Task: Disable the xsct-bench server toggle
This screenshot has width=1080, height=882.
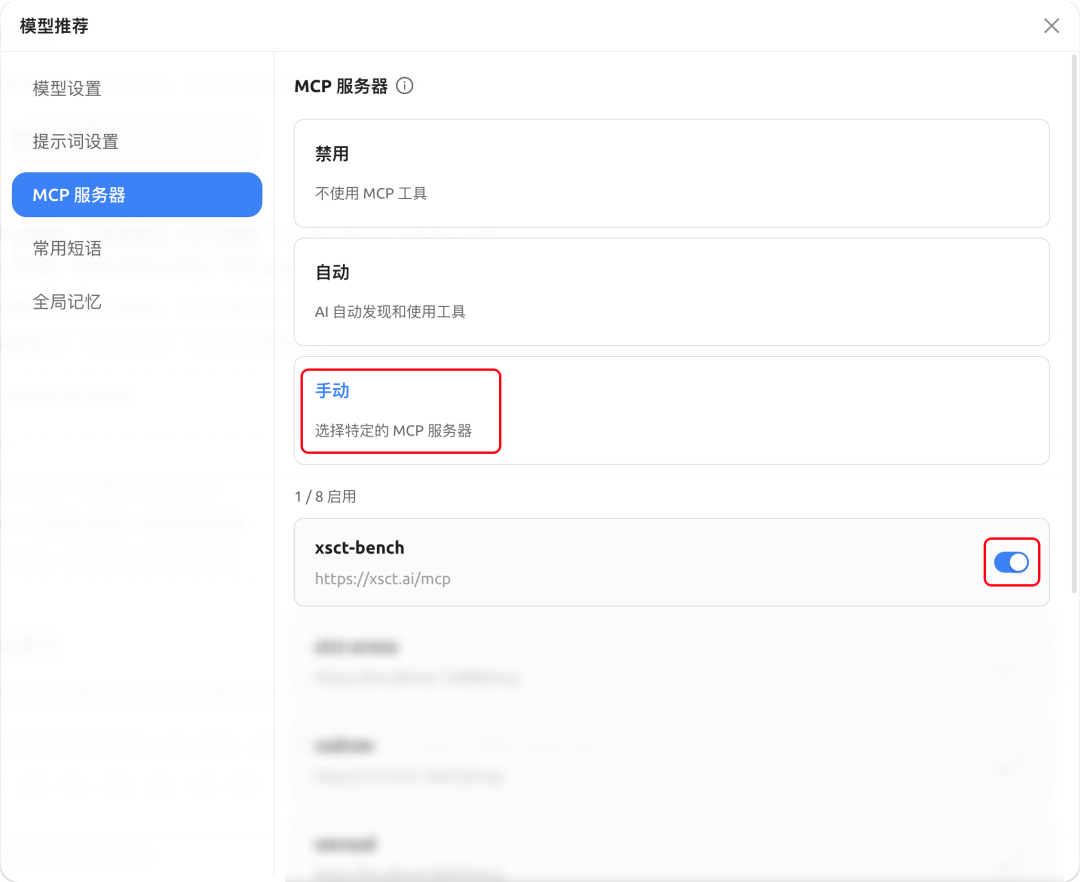Action: pyautogui.click(x=1011, y=563)
